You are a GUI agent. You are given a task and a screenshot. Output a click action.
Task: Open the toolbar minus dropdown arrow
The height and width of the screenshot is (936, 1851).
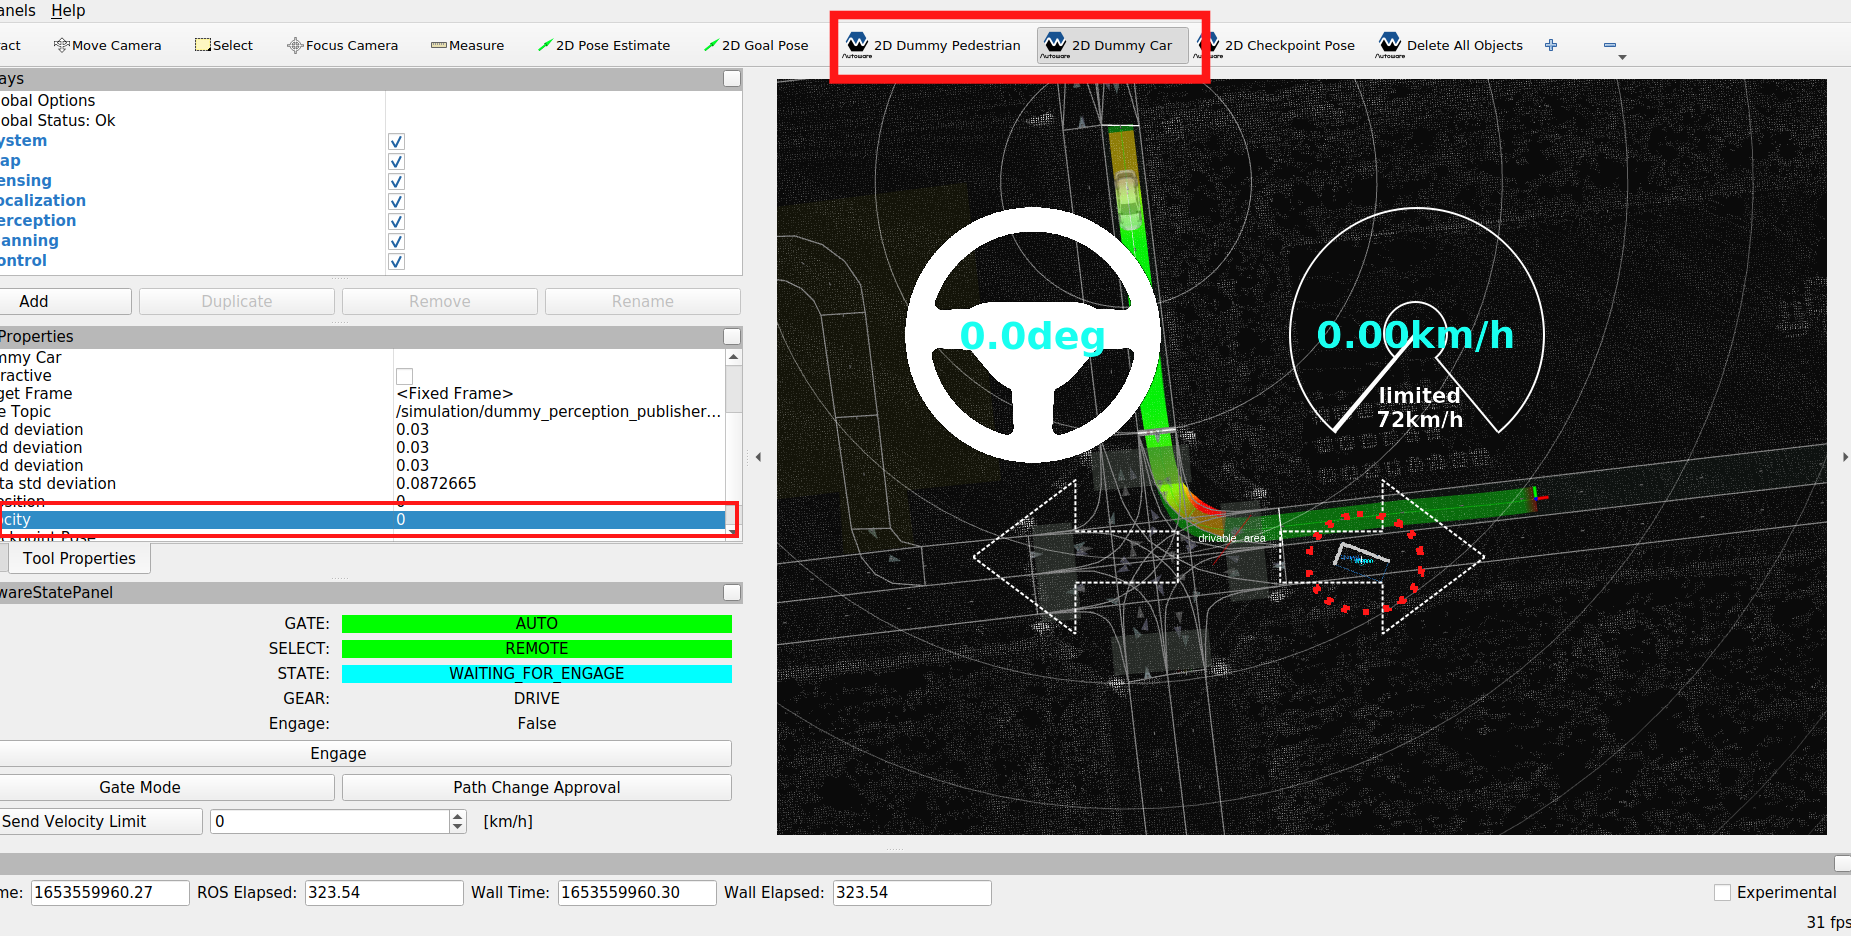coord(1621,57)
